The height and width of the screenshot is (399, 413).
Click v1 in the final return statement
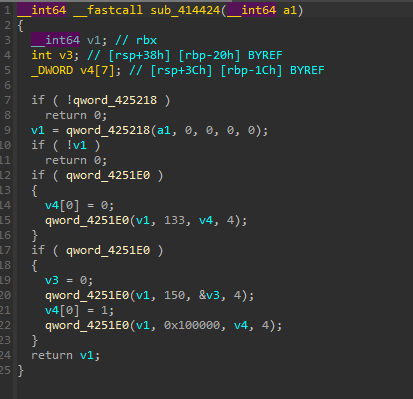87,355
